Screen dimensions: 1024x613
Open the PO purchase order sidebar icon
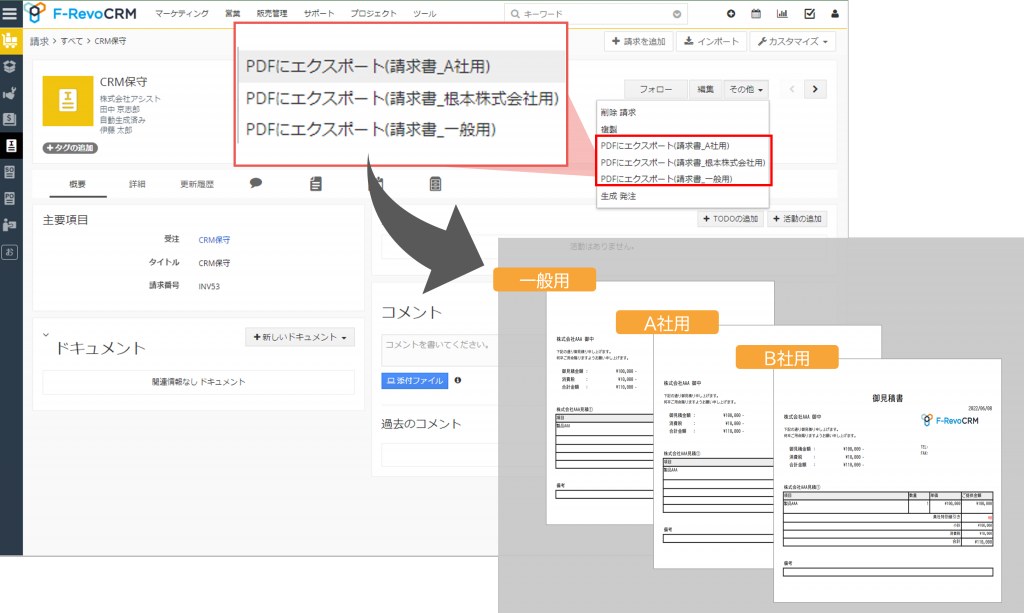[10, 198]
